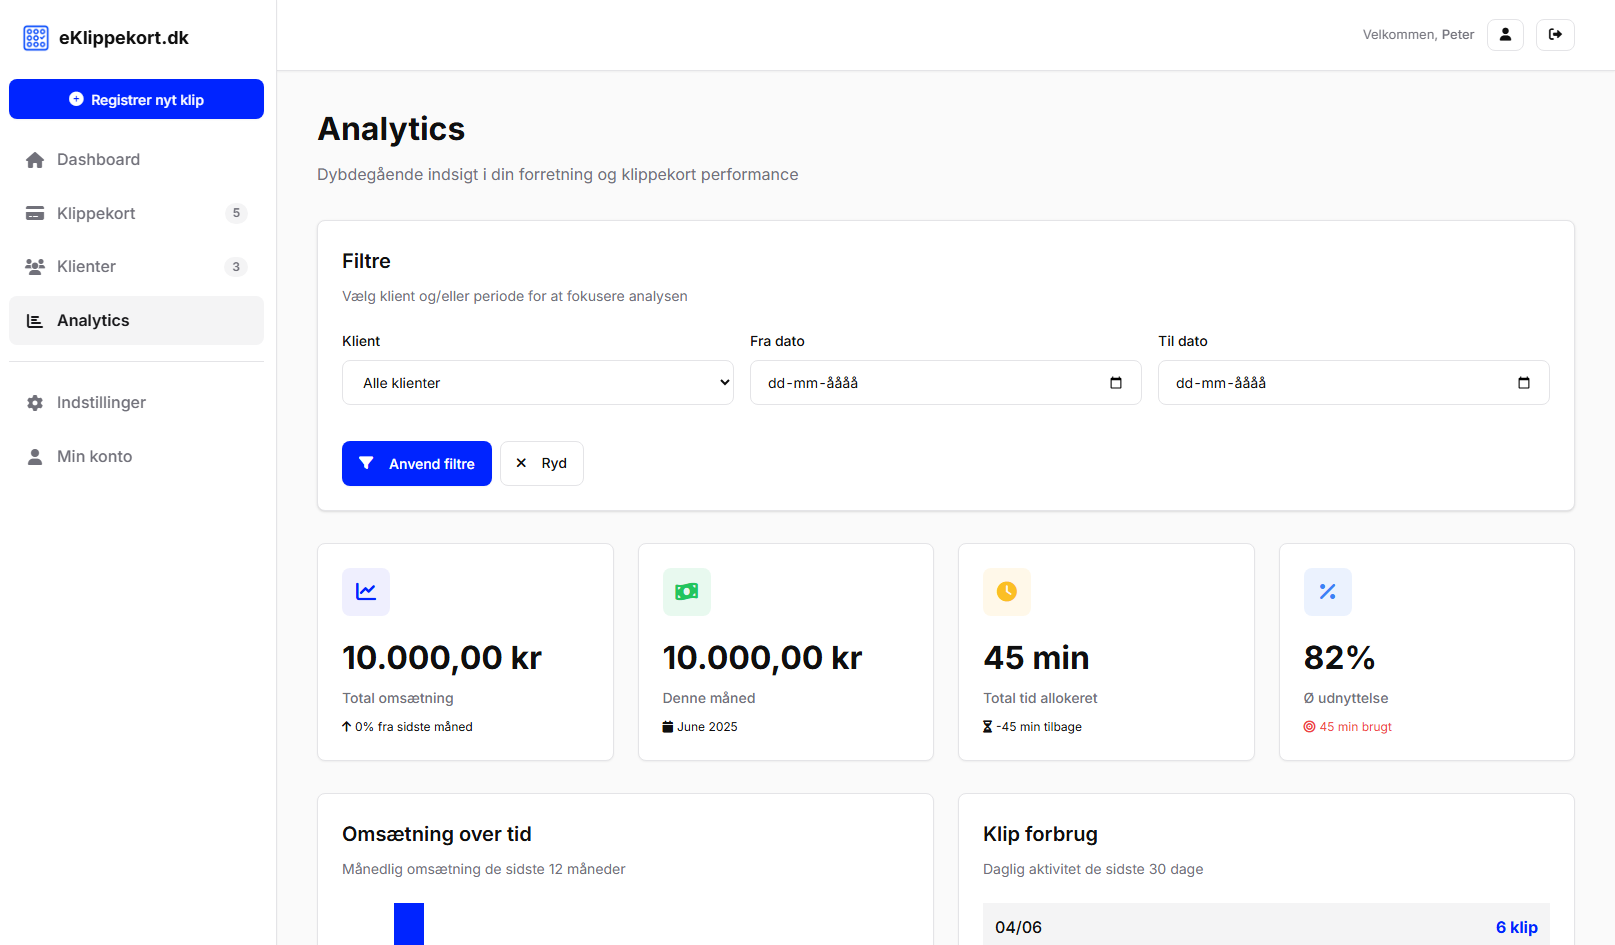The width and height of the screenshot is (1615, 945).
Task: Open the Til dato date picker
Action: [1524, 382]
